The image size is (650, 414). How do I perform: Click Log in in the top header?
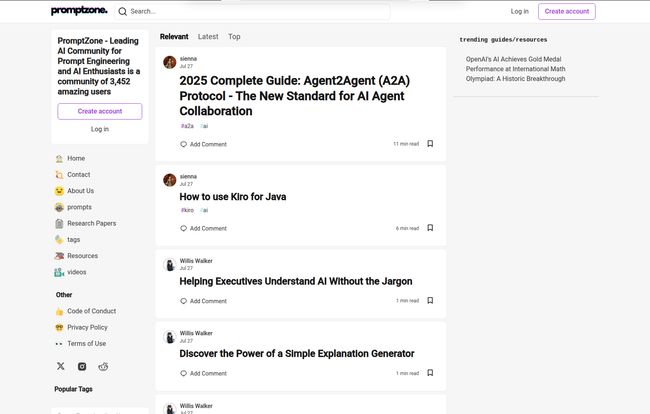tap(519, 11)
